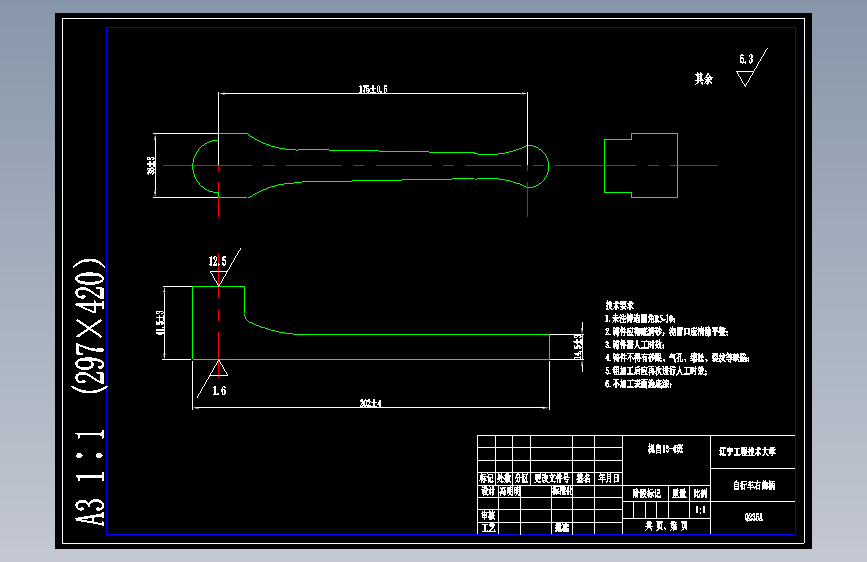Screen dimensions: 867x562
Task: Click the 处数 title block cell
Action: 504,478
